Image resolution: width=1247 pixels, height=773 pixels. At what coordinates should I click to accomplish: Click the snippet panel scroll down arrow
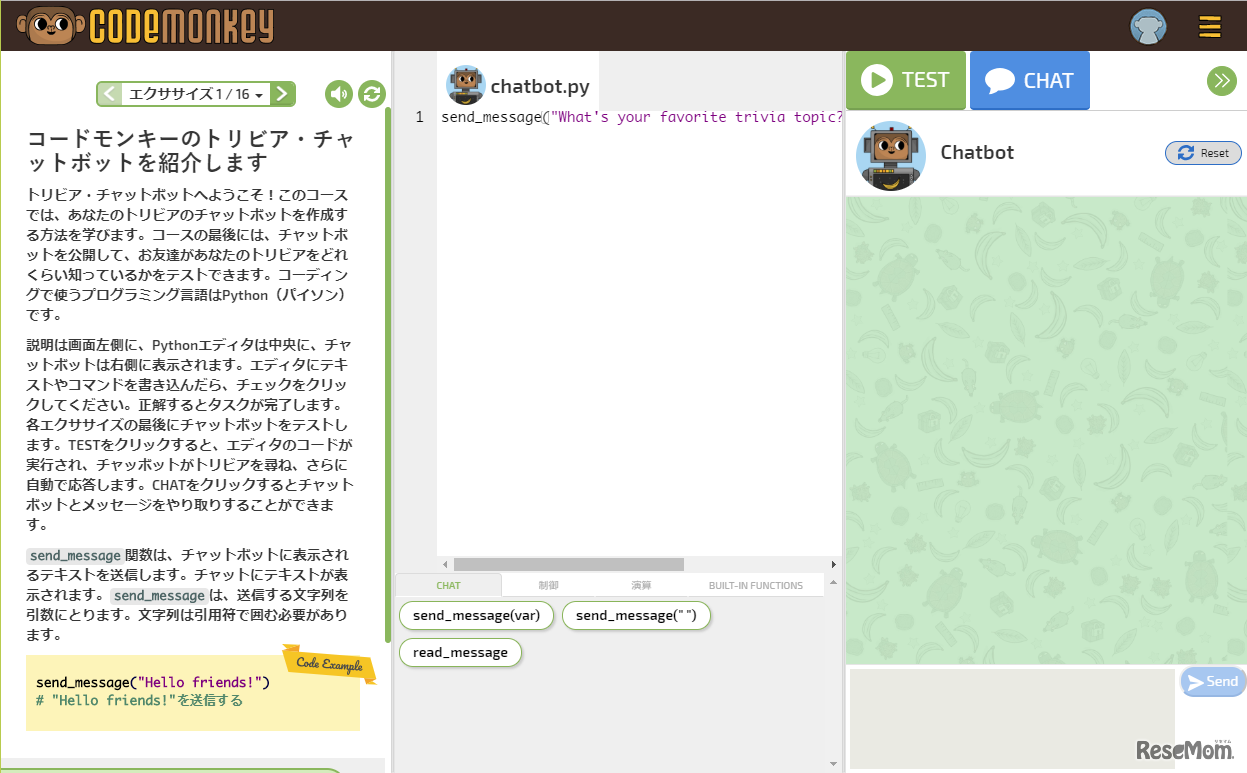833,763
